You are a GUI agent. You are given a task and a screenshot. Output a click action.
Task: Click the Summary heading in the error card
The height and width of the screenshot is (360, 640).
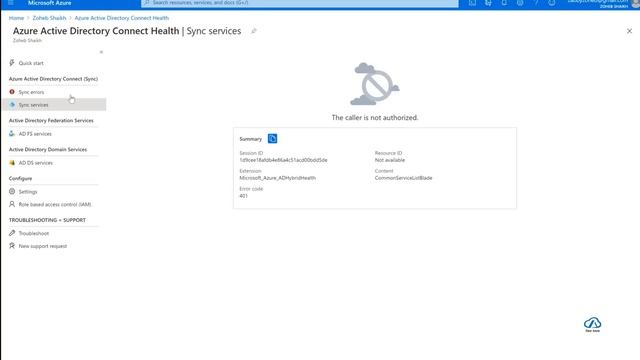pyautogui.click(x=251, y=139)
